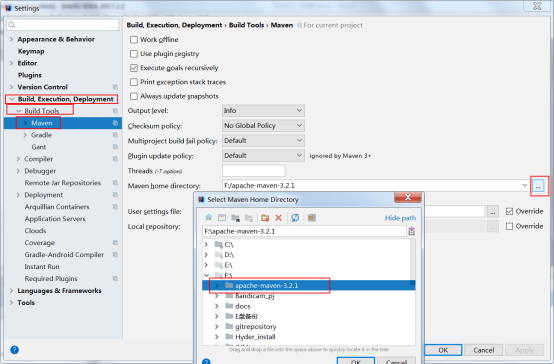554x364 pixels.
Task: Collapse Build, Execution, Deployment node
Action: point(12,99)
